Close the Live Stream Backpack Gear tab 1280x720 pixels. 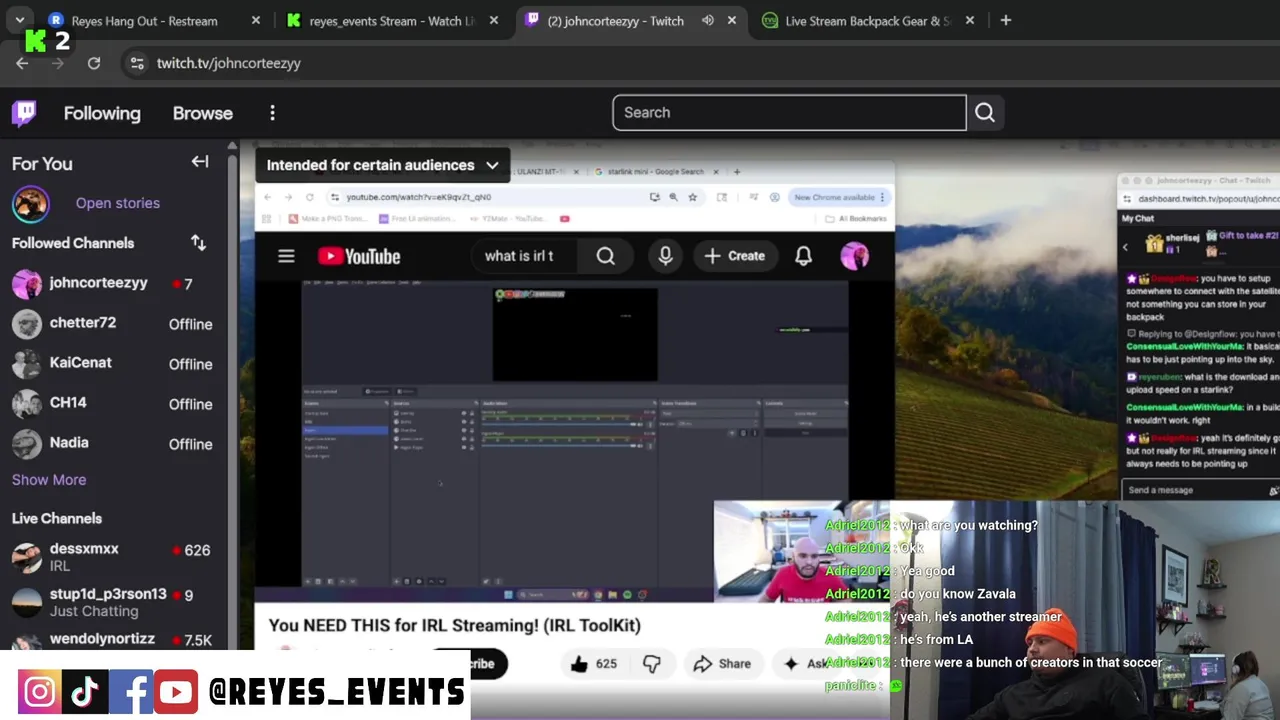pos(970,20)
